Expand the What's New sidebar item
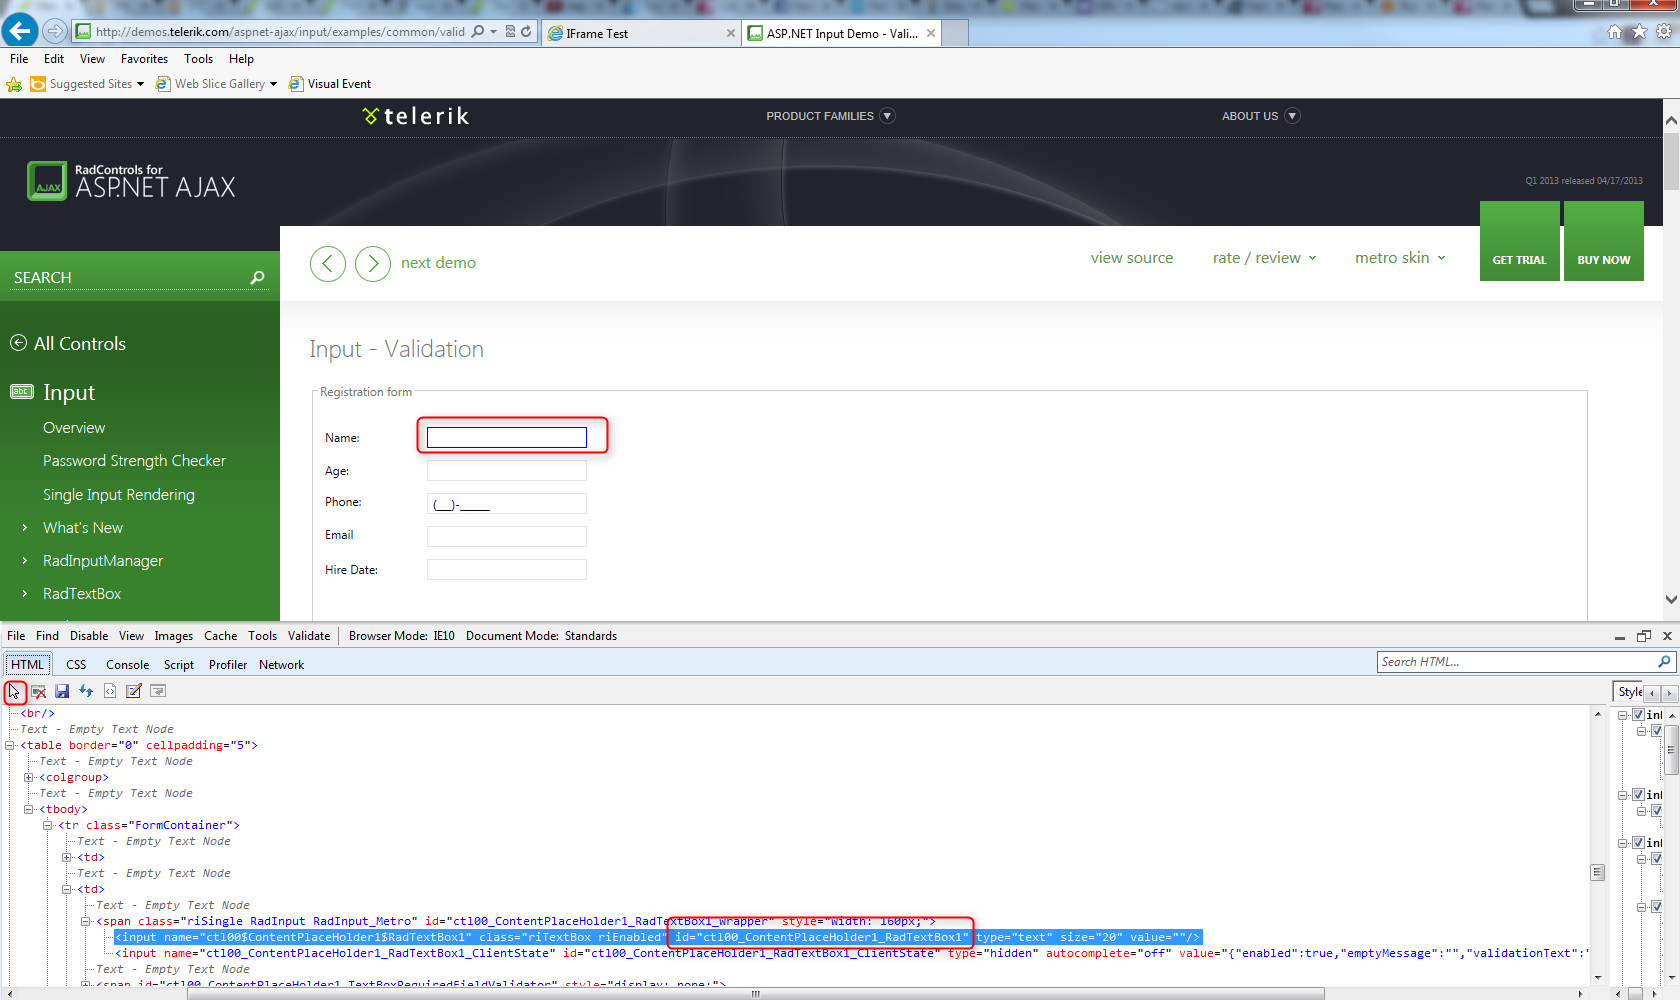The image size is (1680, 1000). (x=25, y=528)
